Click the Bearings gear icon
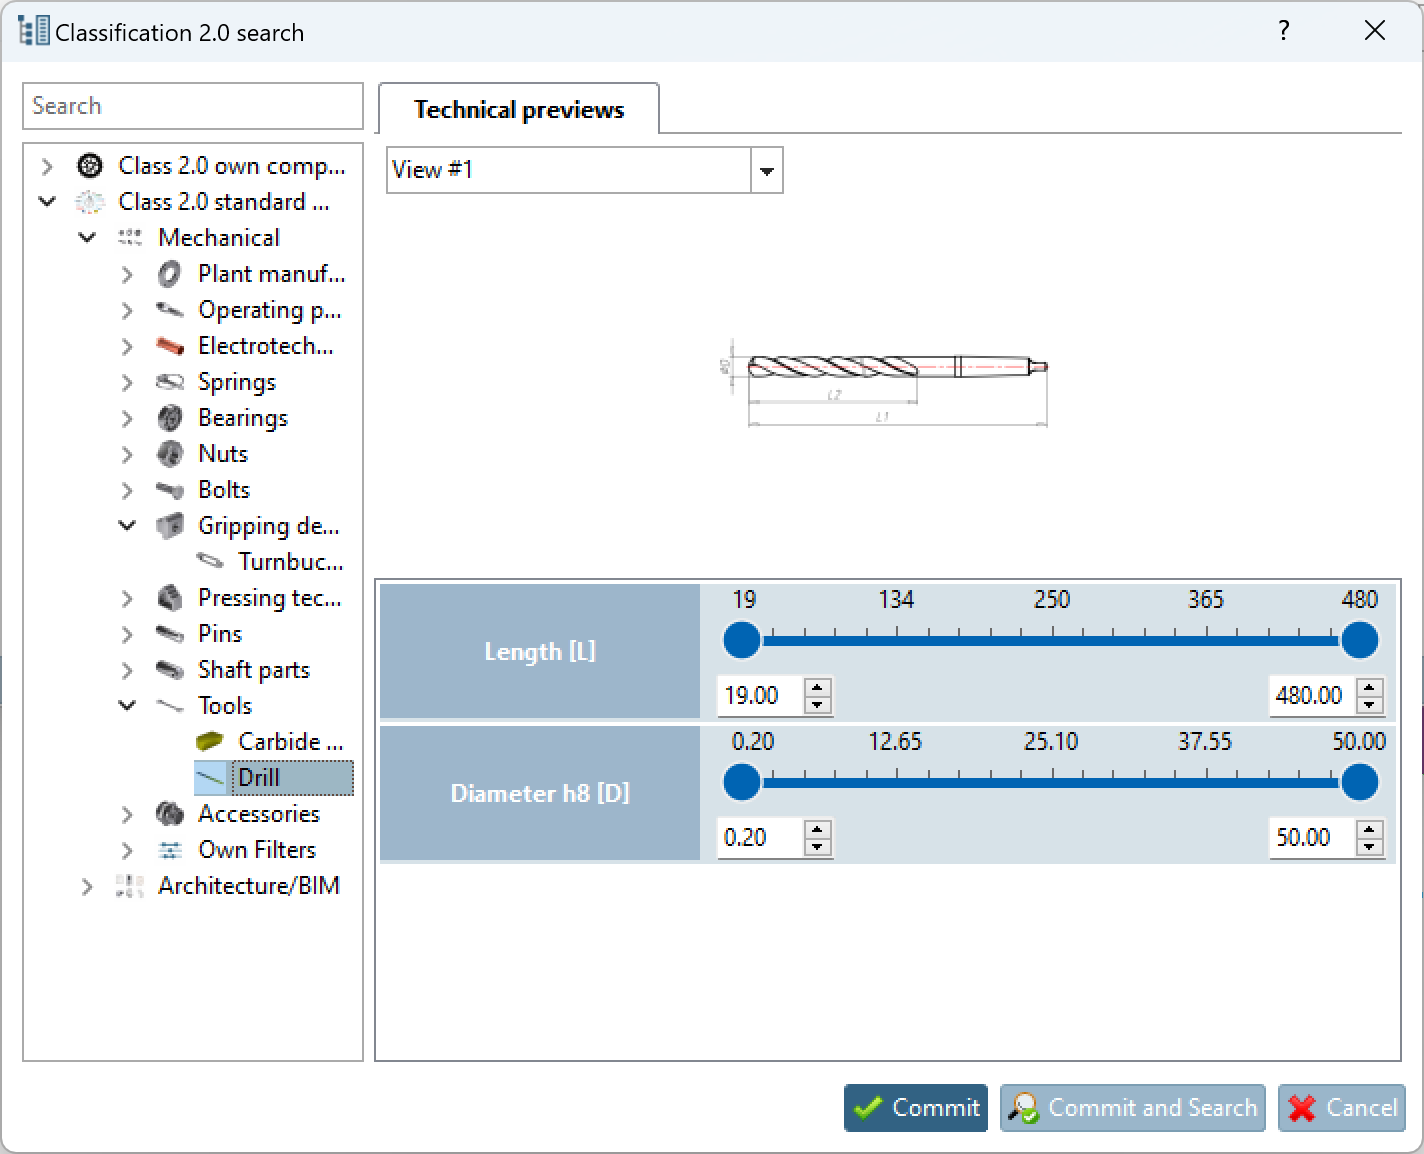Screen dimensions: 1424x1154 coord(170,418)
